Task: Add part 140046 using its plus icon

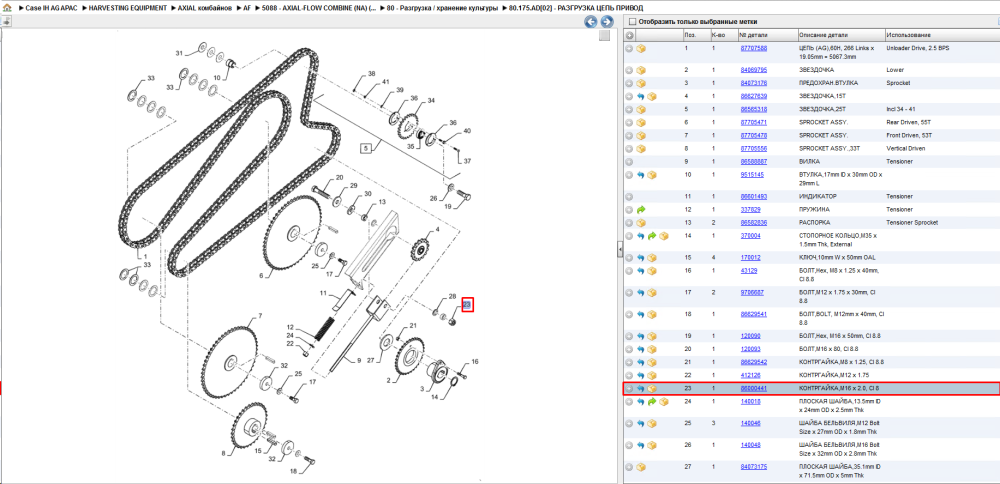Action: pyautogui.click(x=629, y=423)
